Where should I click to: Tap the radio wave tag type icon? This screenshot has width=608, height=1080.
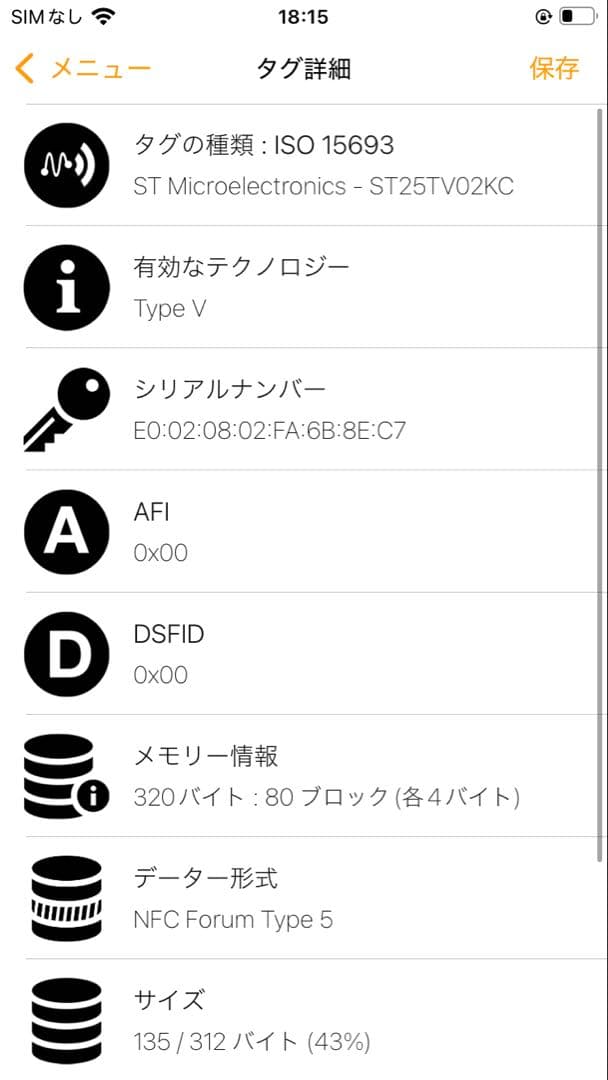(x=66, y=164)
